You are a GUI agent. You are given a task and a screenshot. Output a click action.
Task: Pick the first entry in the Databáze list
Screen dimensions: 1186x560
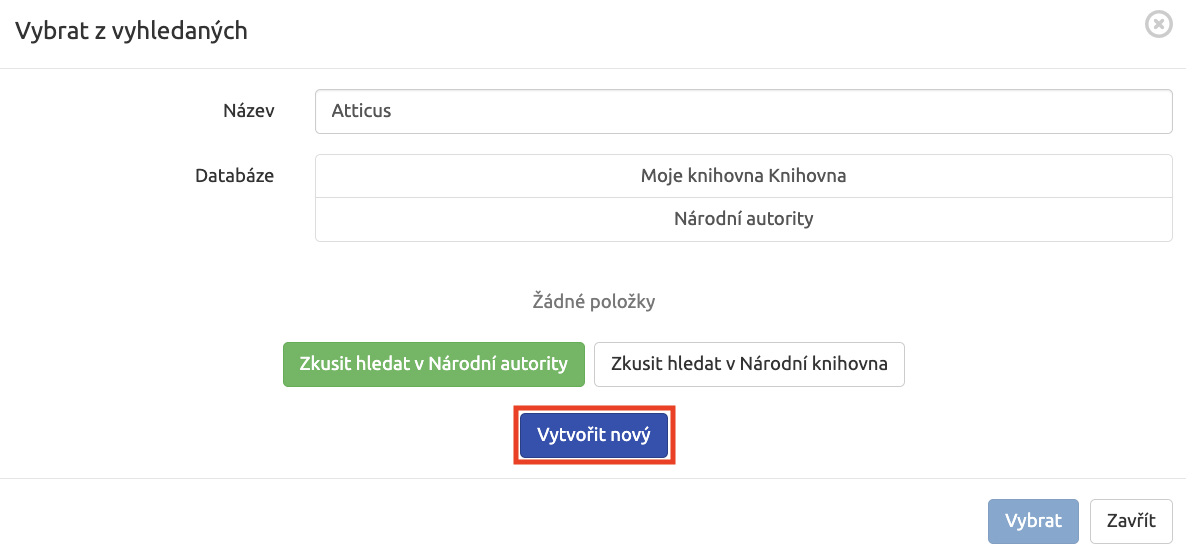point(744,176)
